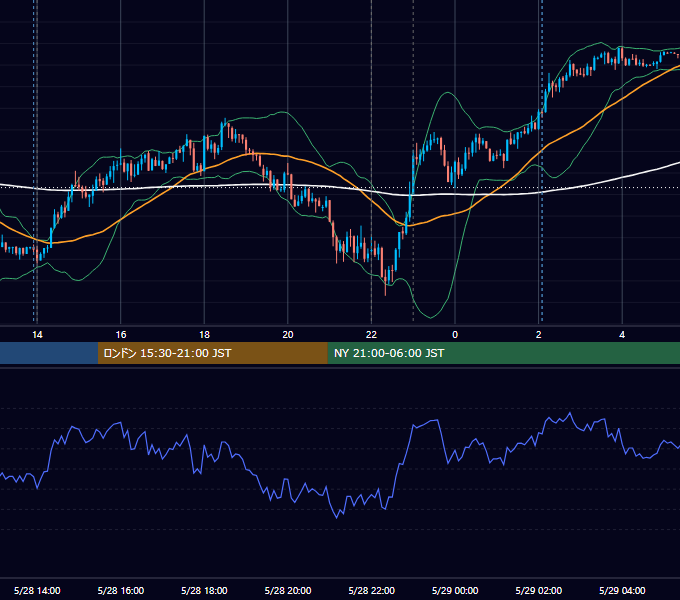Click time axis label 0 on upper chart
Screen dimensions: 680x600
[455, 335]
